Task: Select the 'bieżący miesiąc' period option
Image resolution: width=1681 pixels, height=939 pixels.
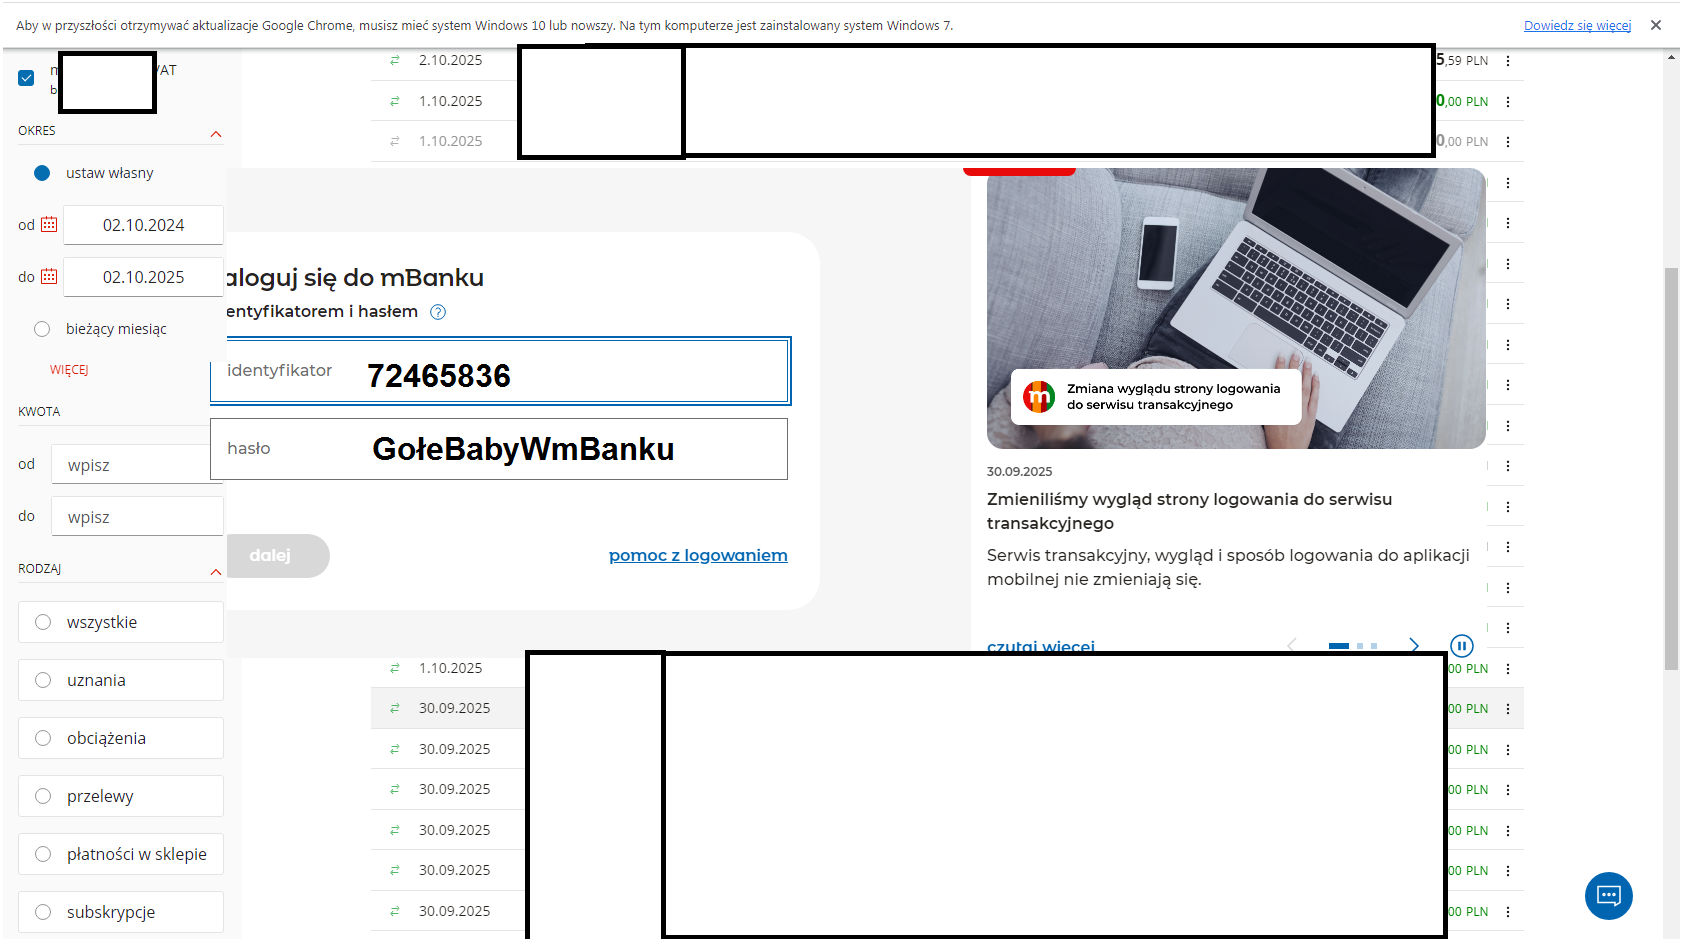Action: click(42, 329)
